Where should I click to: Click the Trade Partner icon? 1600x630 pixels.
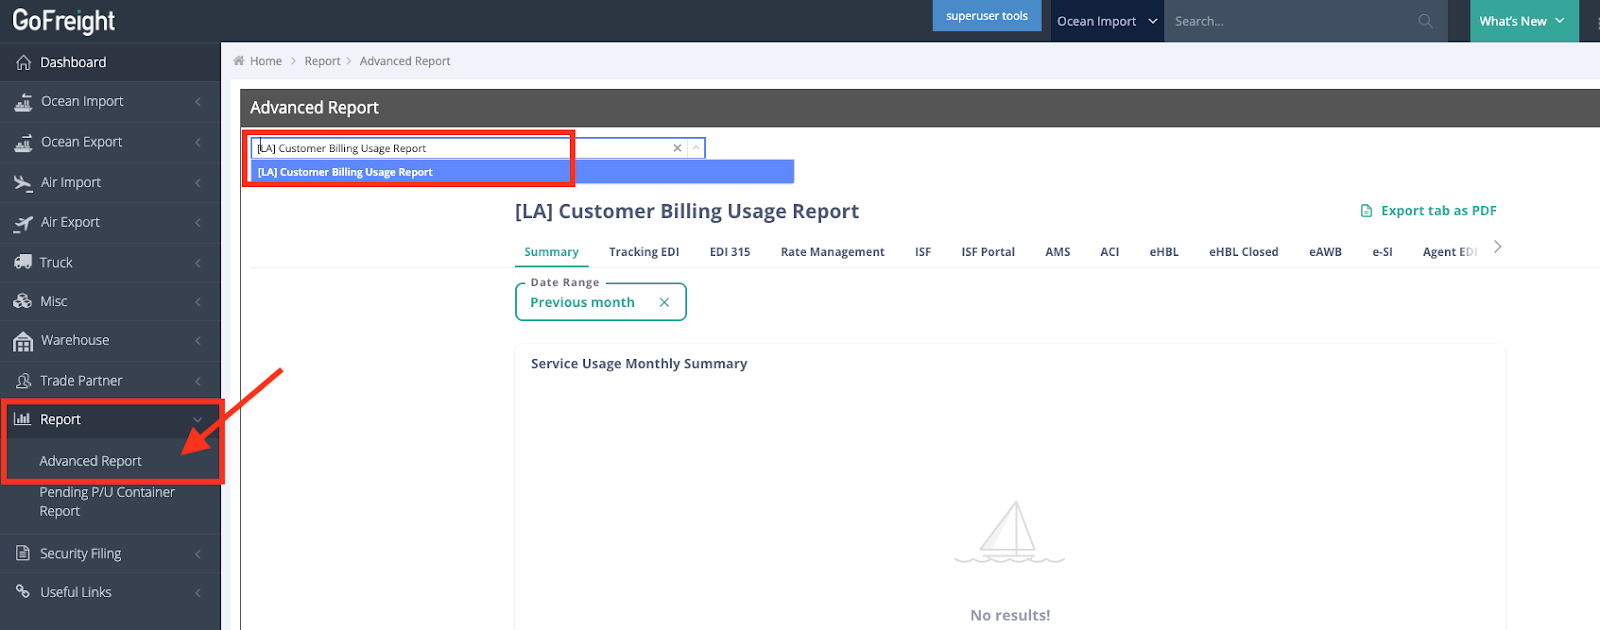pos(23,381)
